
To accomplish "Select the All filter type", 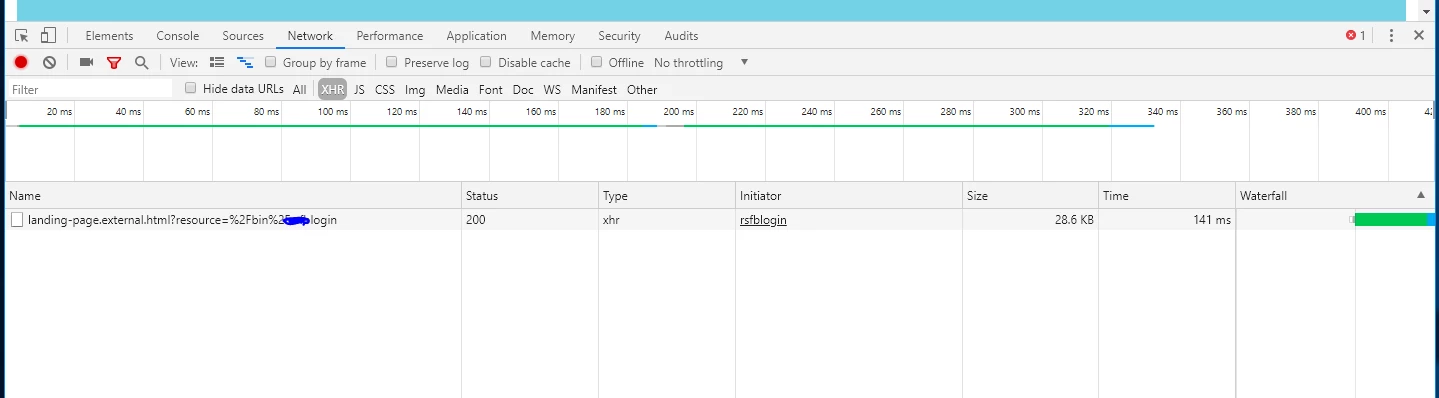I will 300,89.
